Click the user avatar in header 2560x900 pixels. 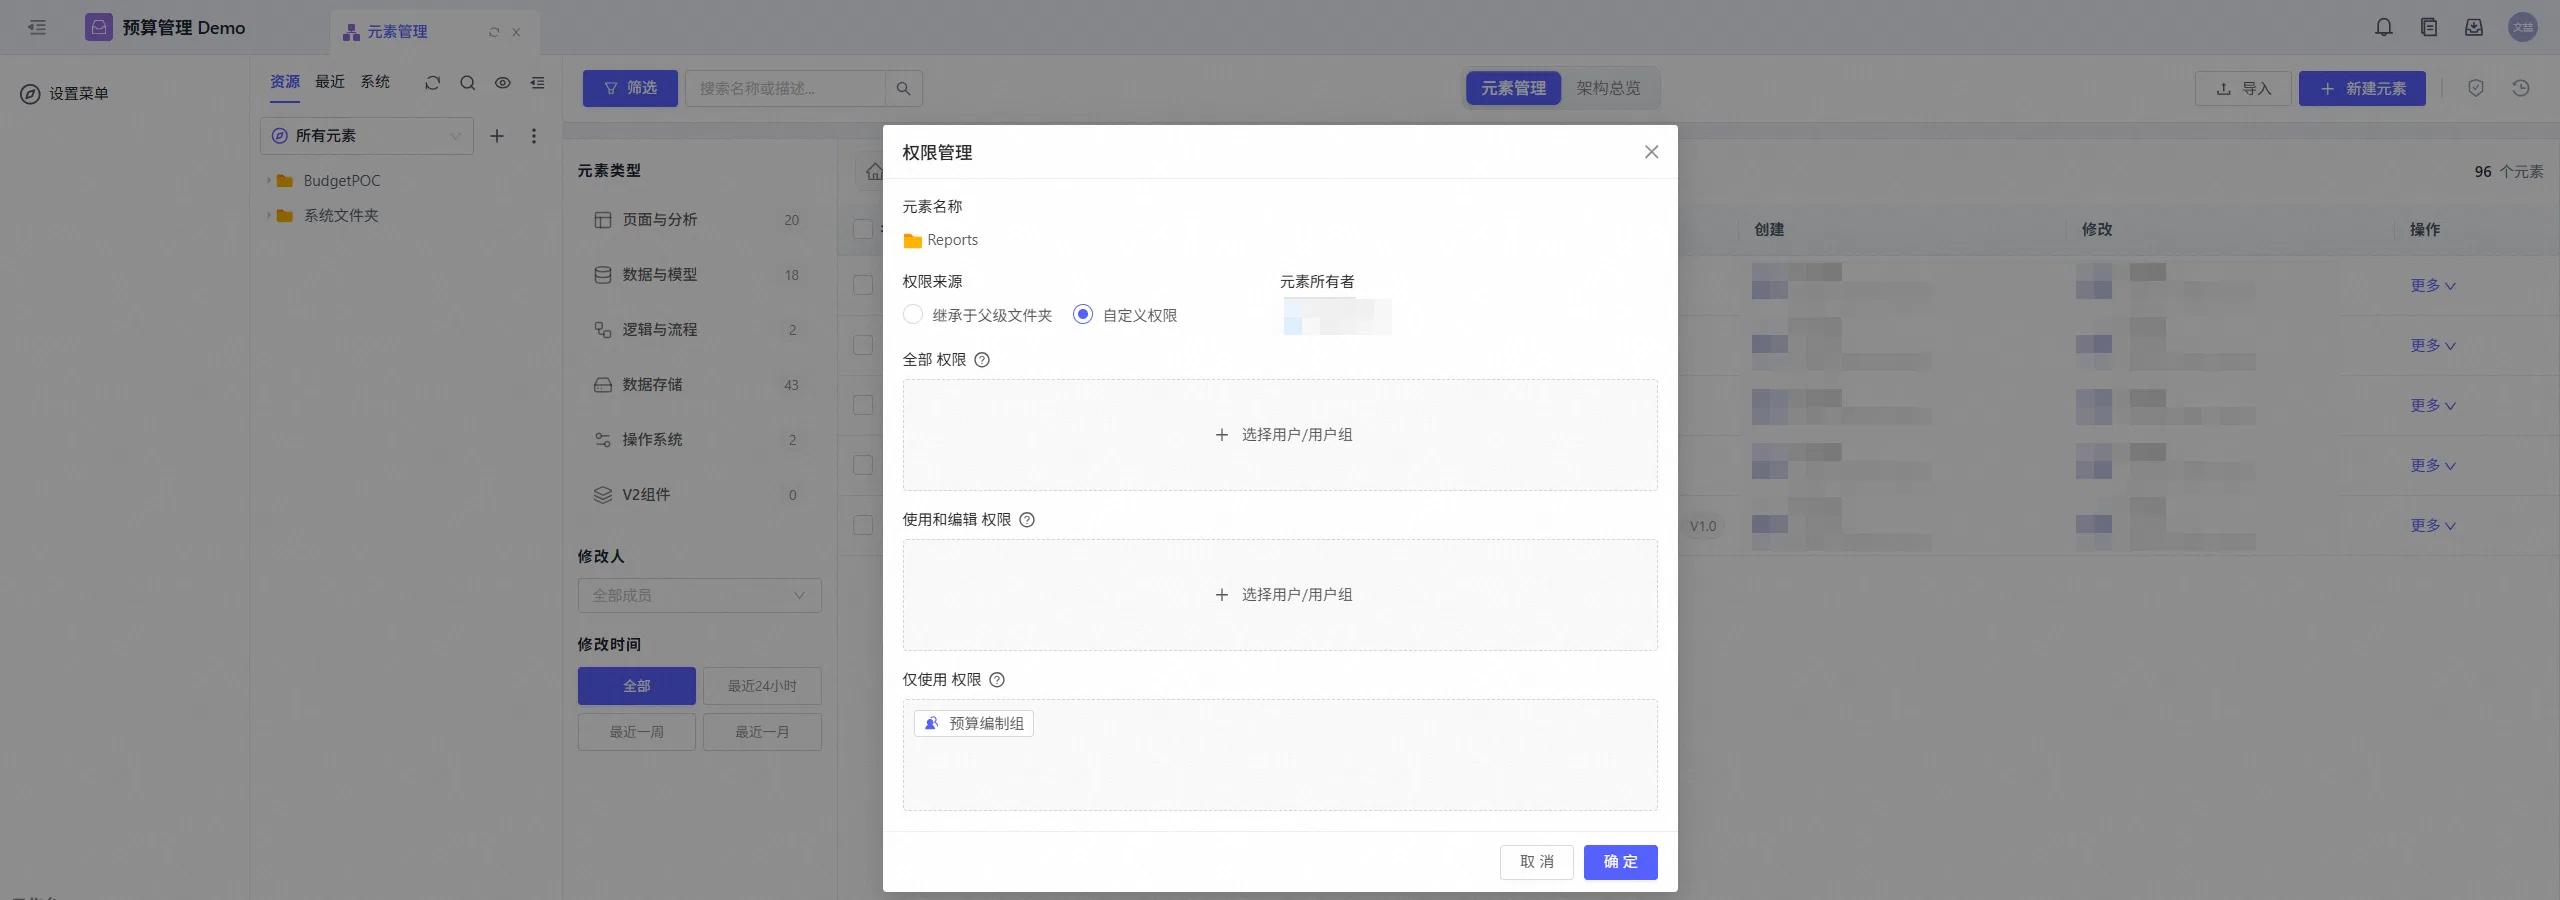(x=2523, y=28)
